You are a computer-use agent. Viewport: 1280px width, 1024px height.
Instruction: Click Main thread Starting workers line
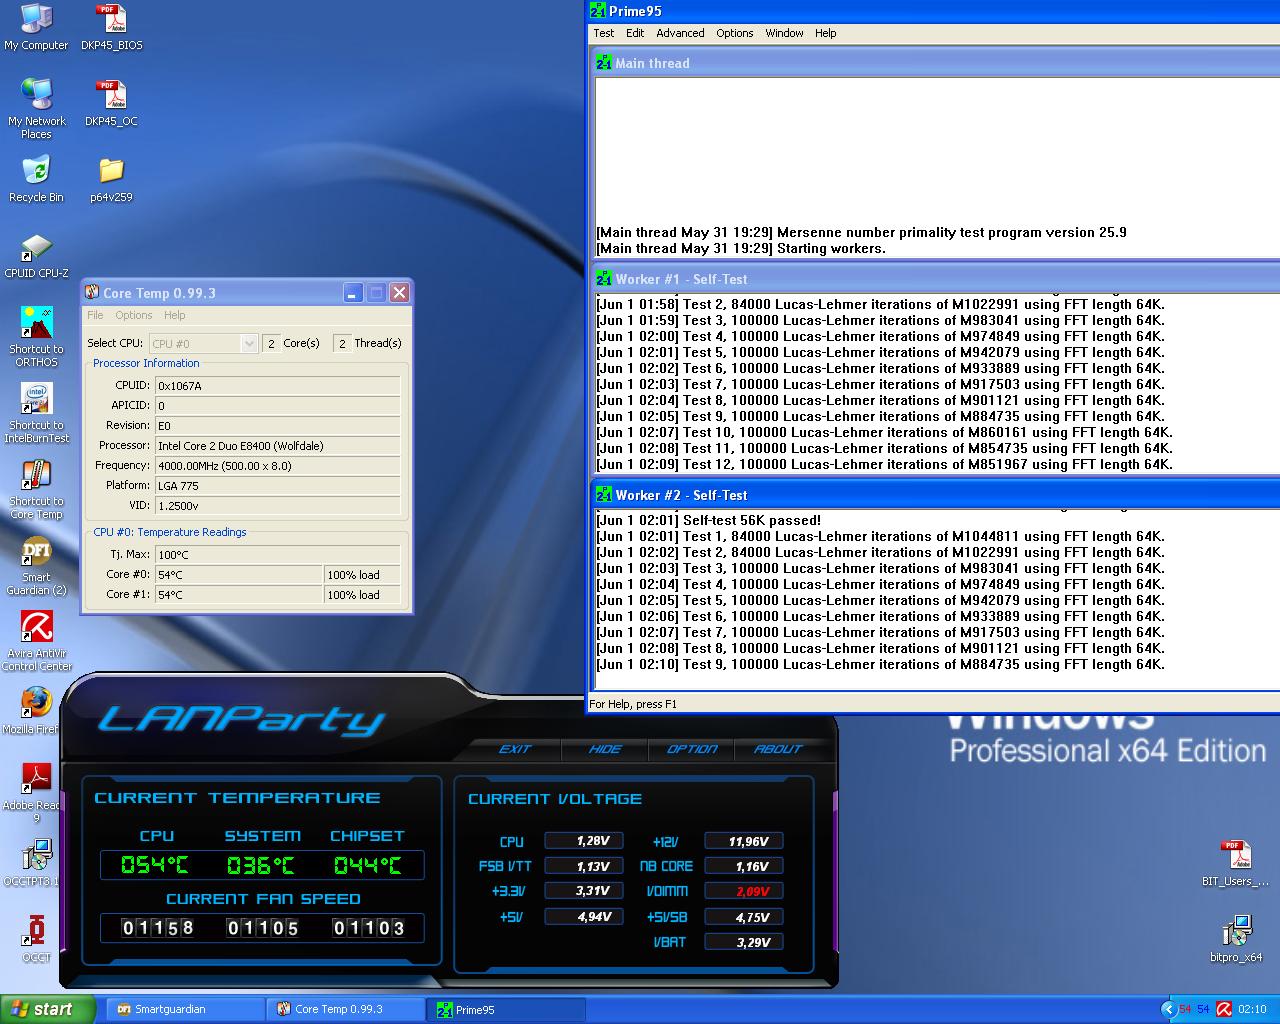tap(741, 248)
